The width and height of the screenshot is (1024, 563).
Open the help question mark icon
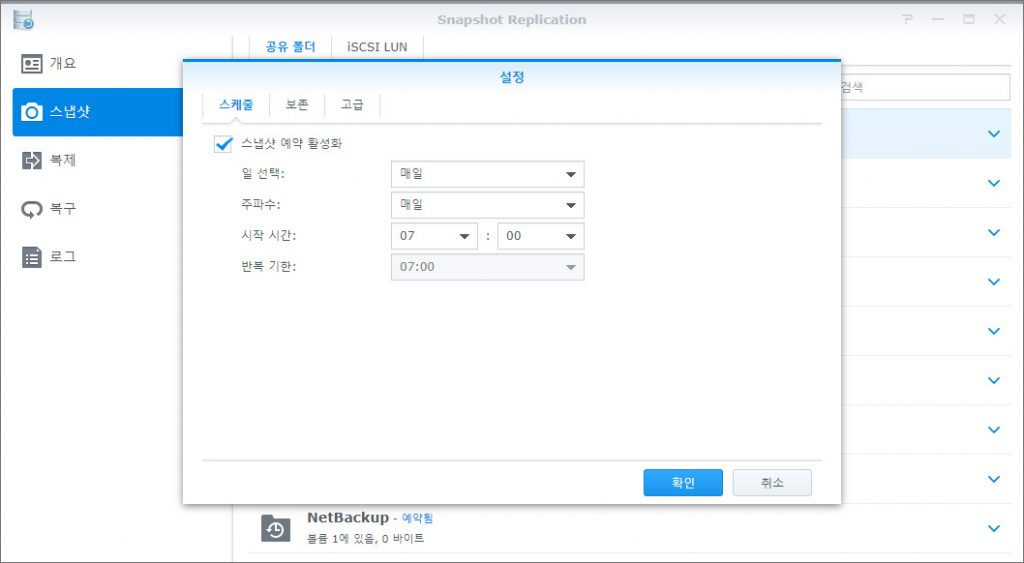(907, 20)
